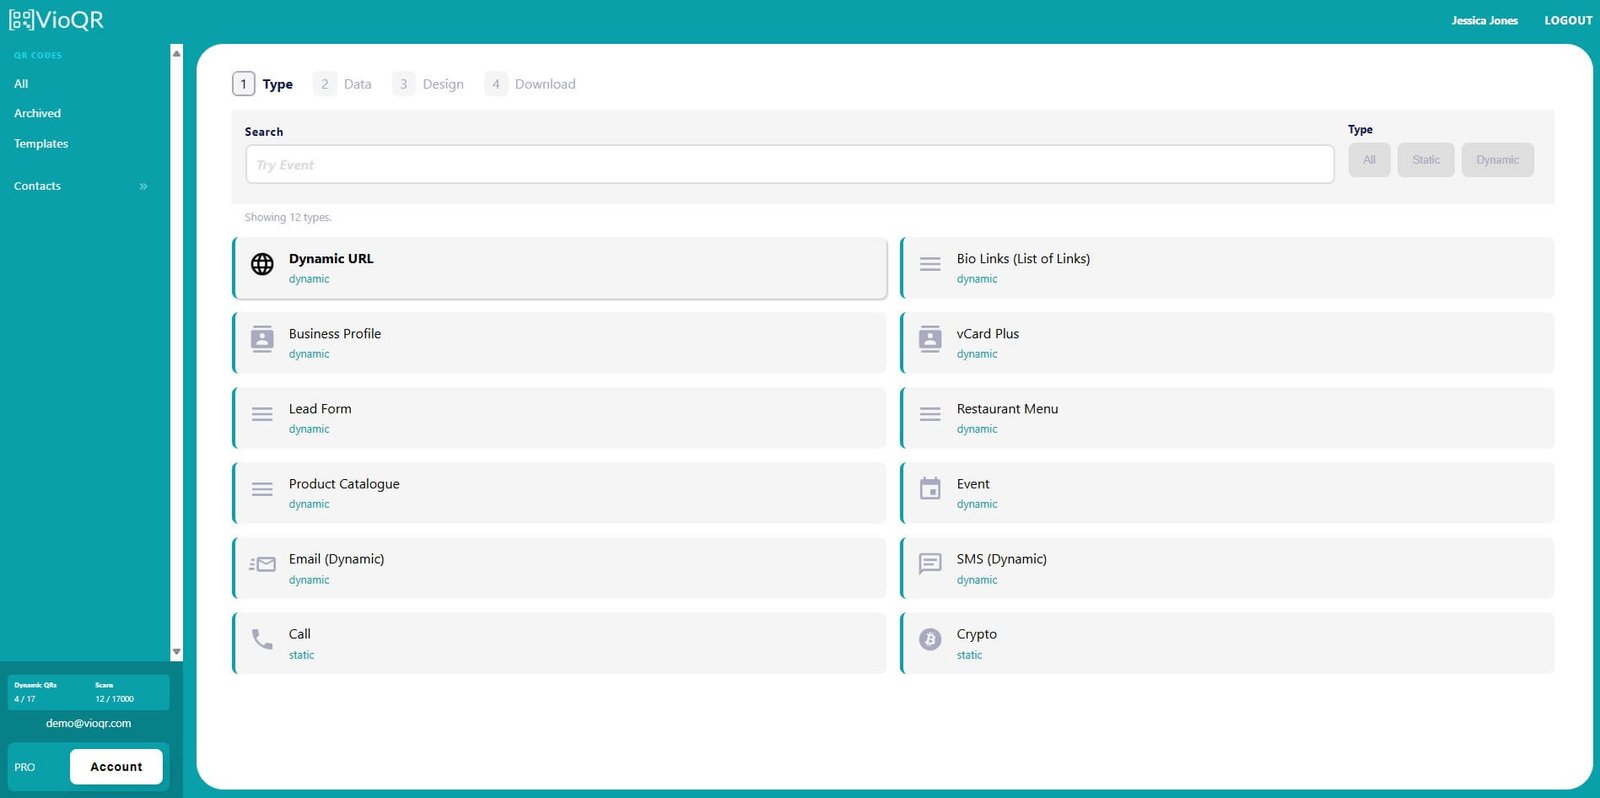The image size is (1600, 798).
Task: Click the vCard Plus contact icon
Action: [x=930, y=339]
